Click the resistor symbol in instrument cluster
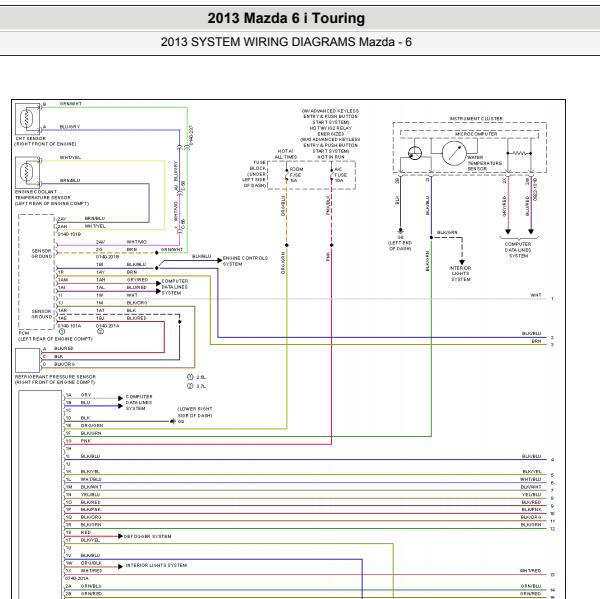 (x=520, y=153)
